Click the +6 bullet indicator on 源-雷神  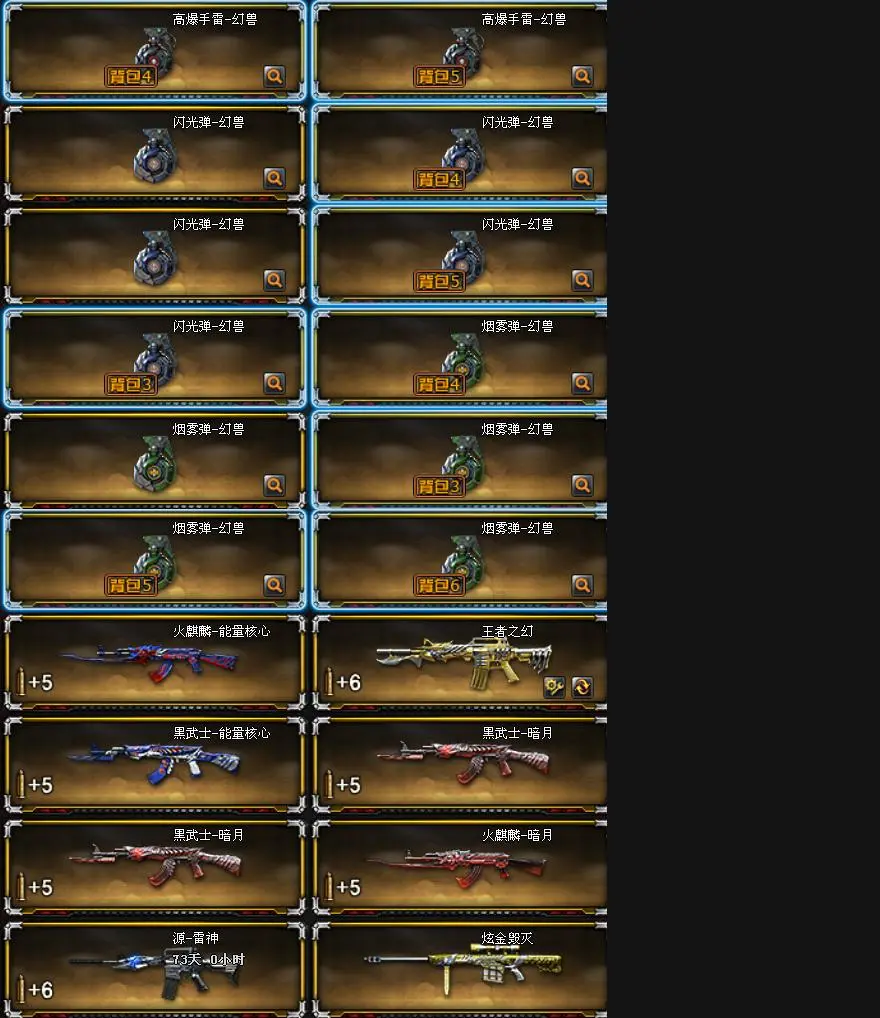click(41, 989)
